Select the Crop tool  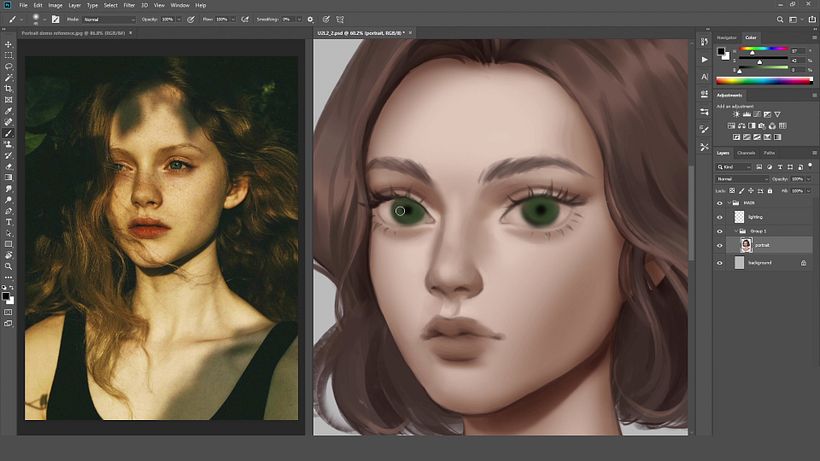[8, 89]
